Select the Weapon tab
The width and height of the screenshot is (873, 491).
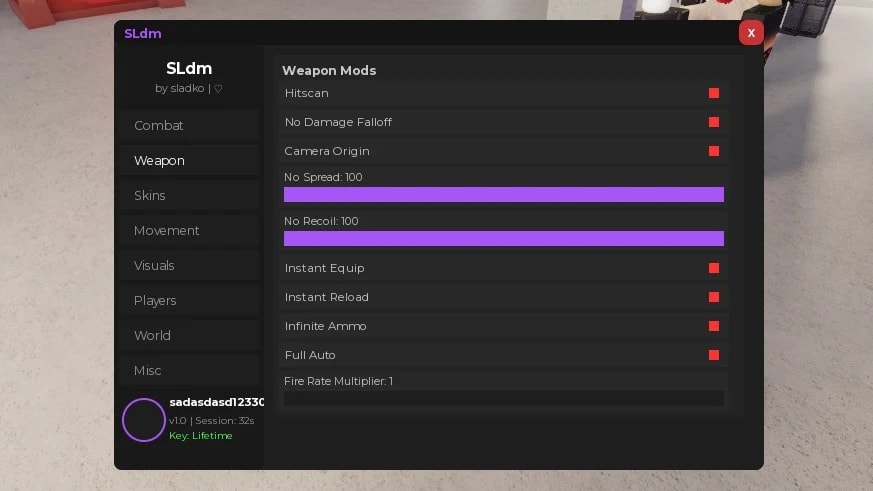tap(189, 161)
